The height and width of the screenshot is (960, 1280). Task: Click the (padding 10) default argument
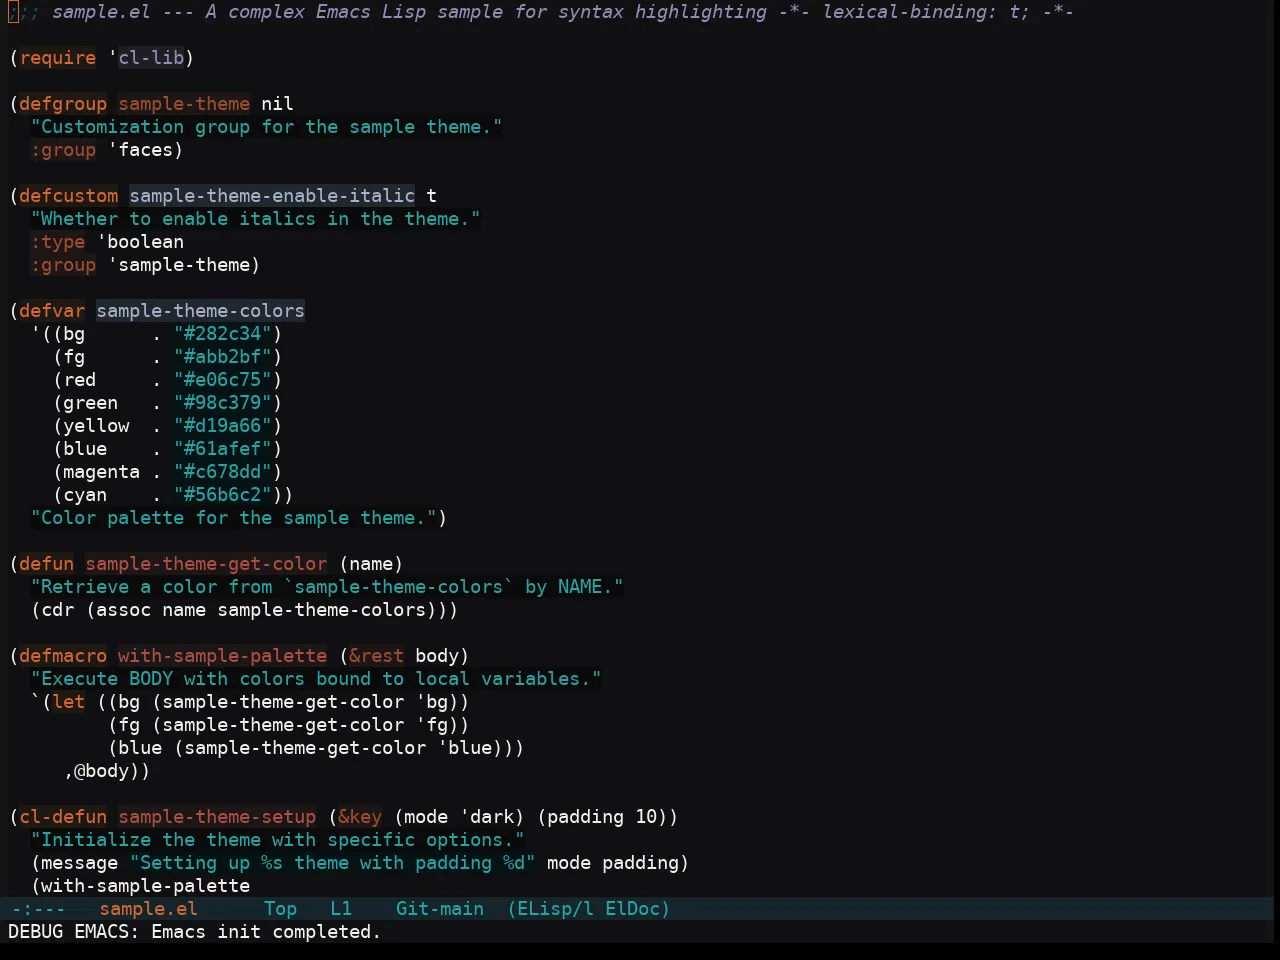602,817
